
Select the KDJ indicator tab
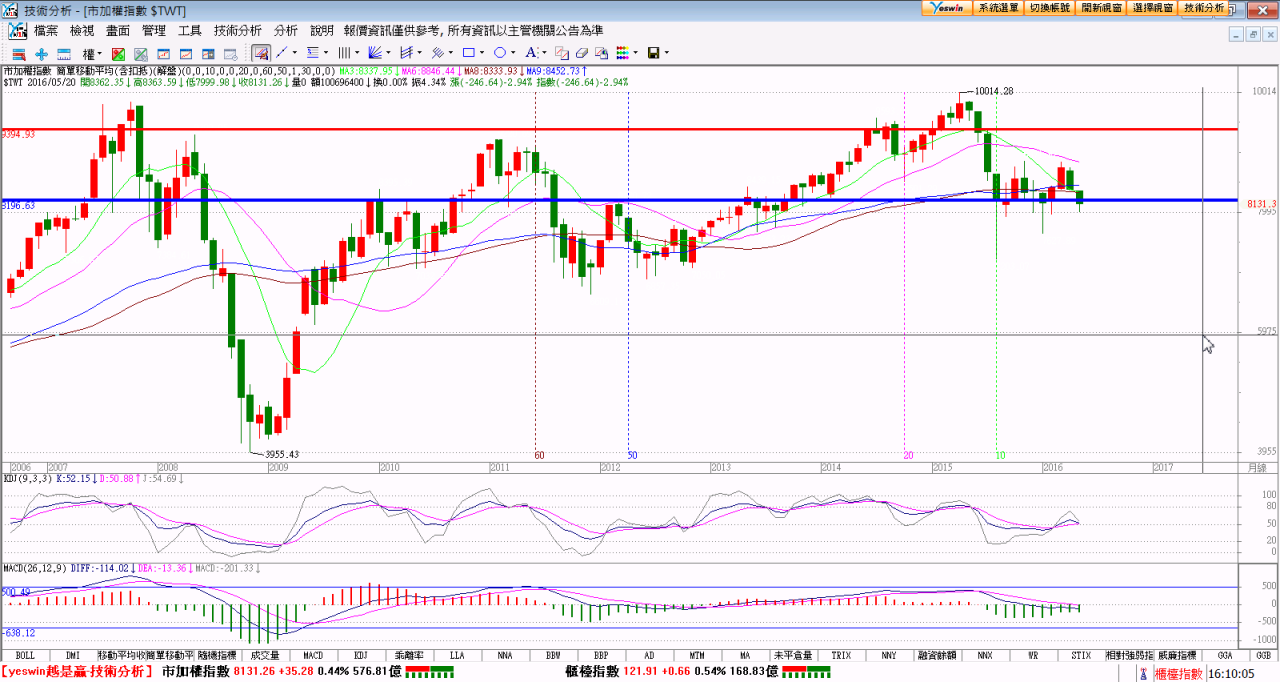[361, 655]
